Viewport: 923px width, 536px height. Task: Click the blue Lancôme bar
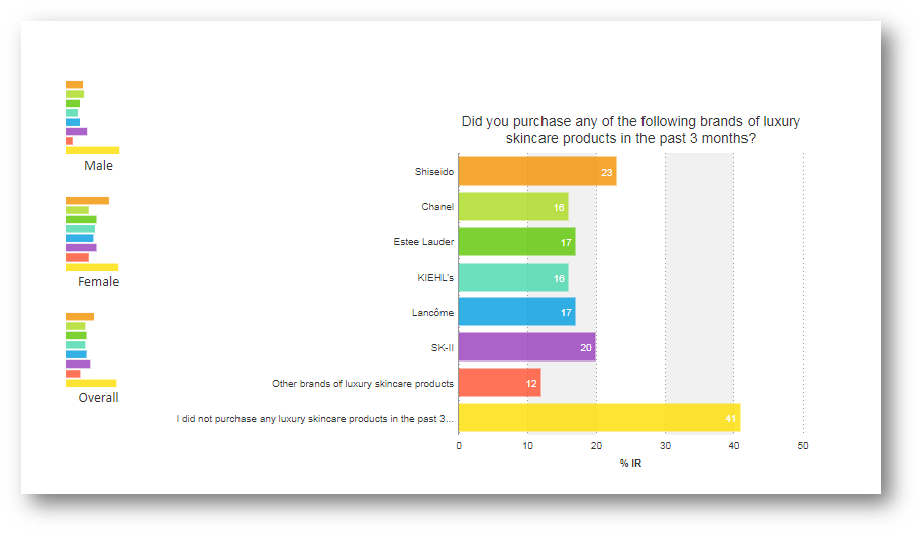pyautogui.click(x=517, y=312)
